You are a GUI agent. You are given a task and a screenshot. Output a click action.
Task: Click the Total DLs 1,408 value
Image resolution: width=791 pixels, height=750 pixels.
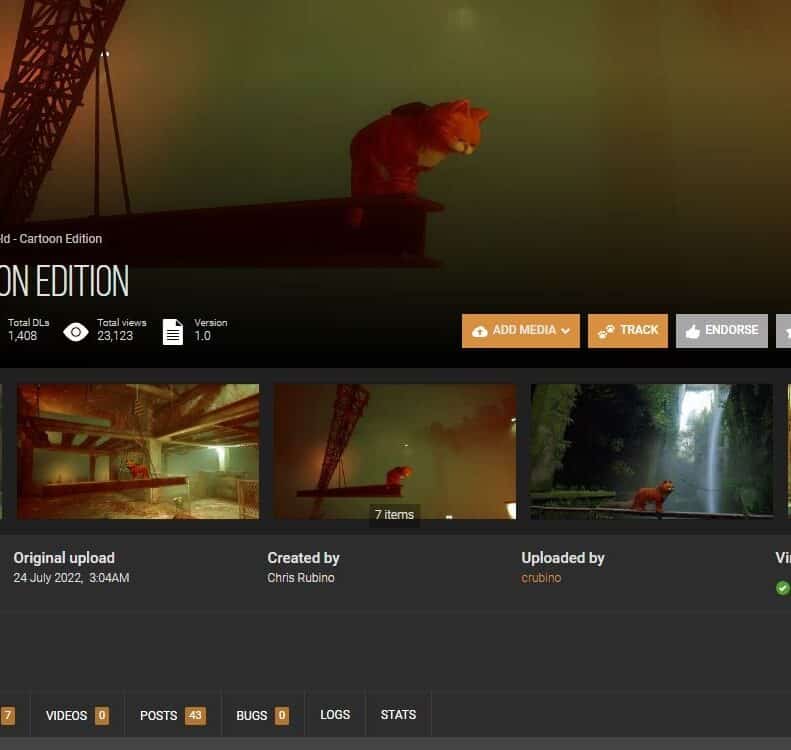click(22, 336)
